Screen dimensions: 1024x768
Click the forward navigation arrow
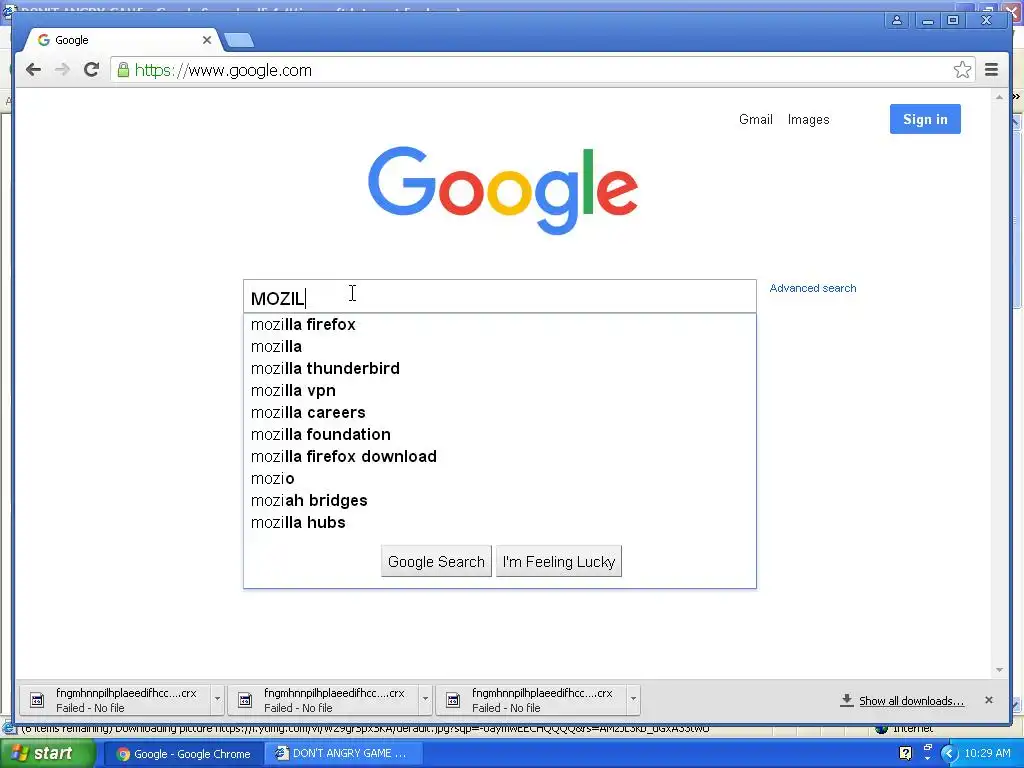[x=62, y=70]
